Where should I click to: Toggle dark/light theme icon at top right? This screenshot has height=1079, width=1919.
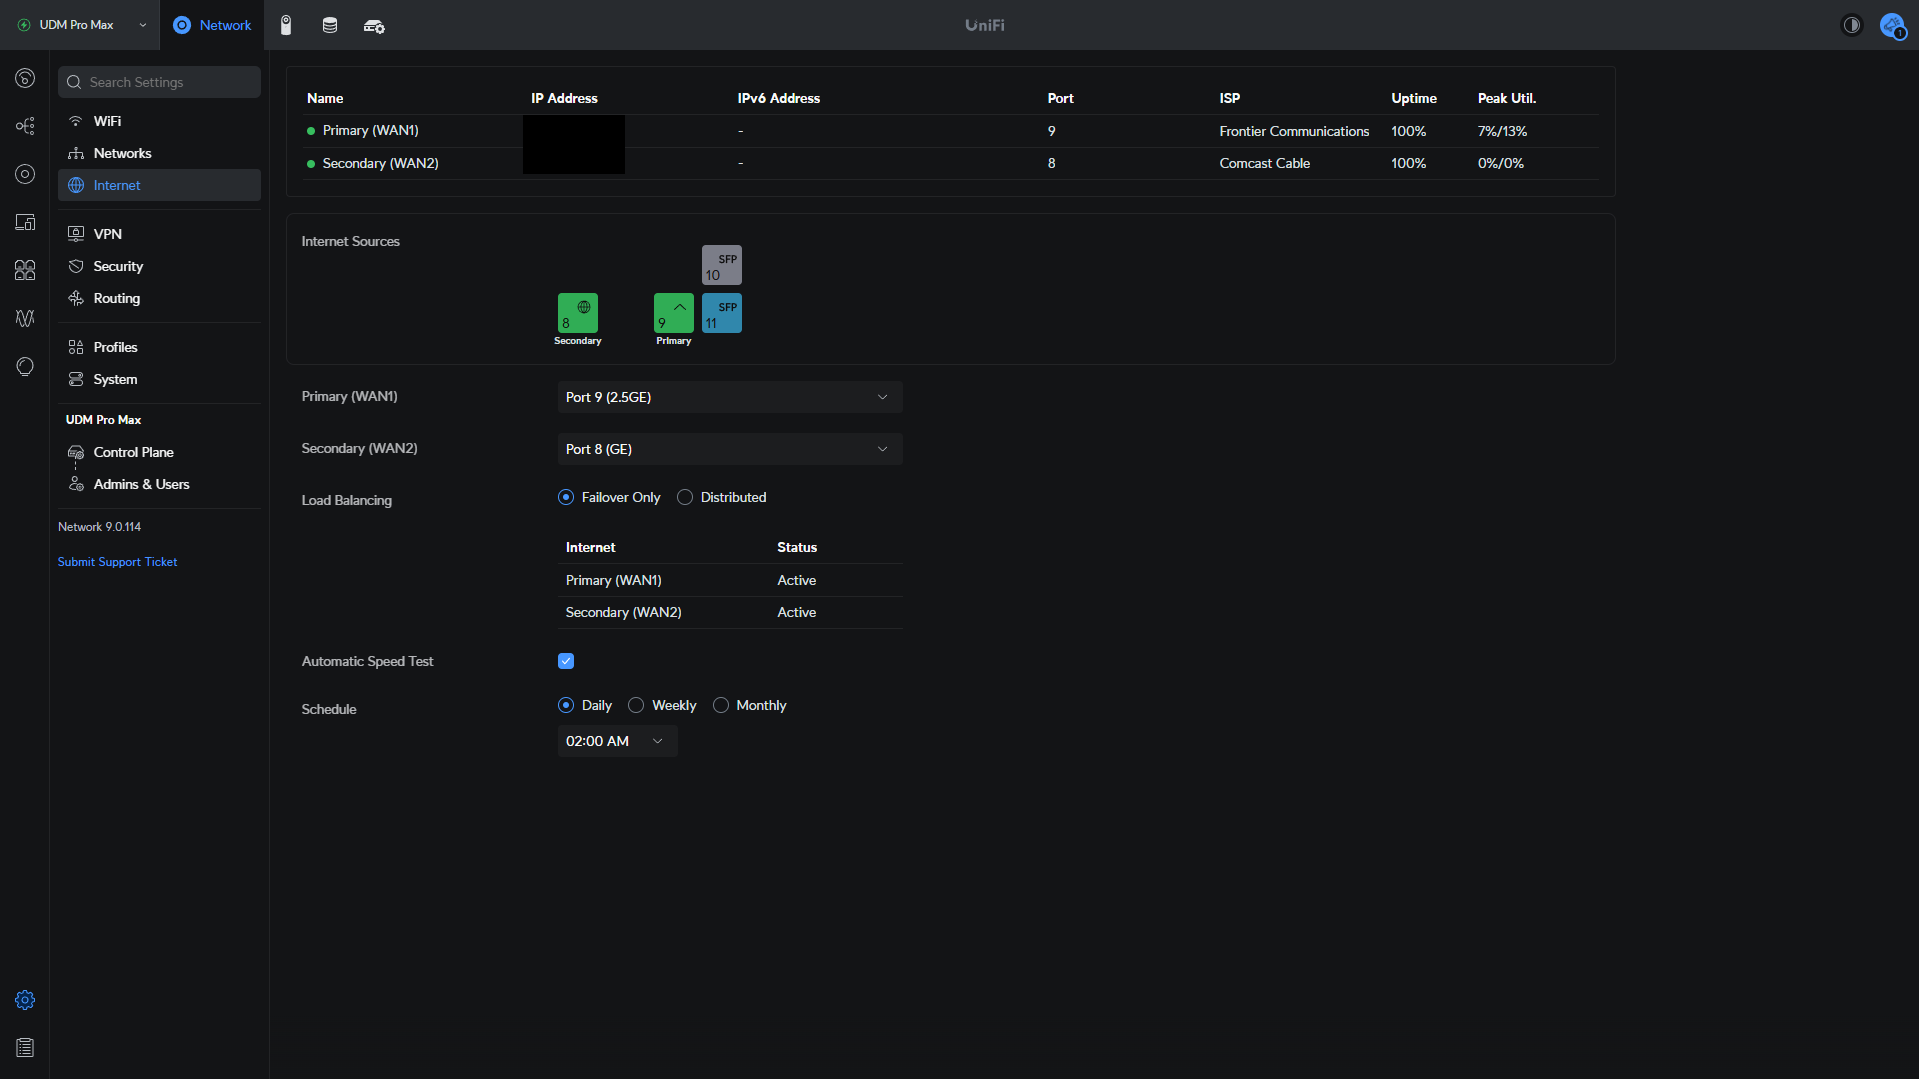pos(1852,25)
